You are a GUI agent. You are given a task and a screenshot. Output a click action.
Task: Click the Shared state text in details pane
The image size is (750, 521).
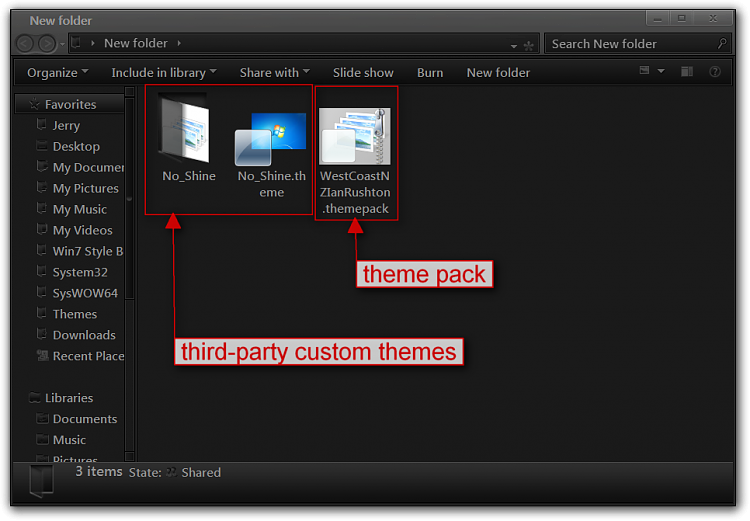tap(201, 473)
